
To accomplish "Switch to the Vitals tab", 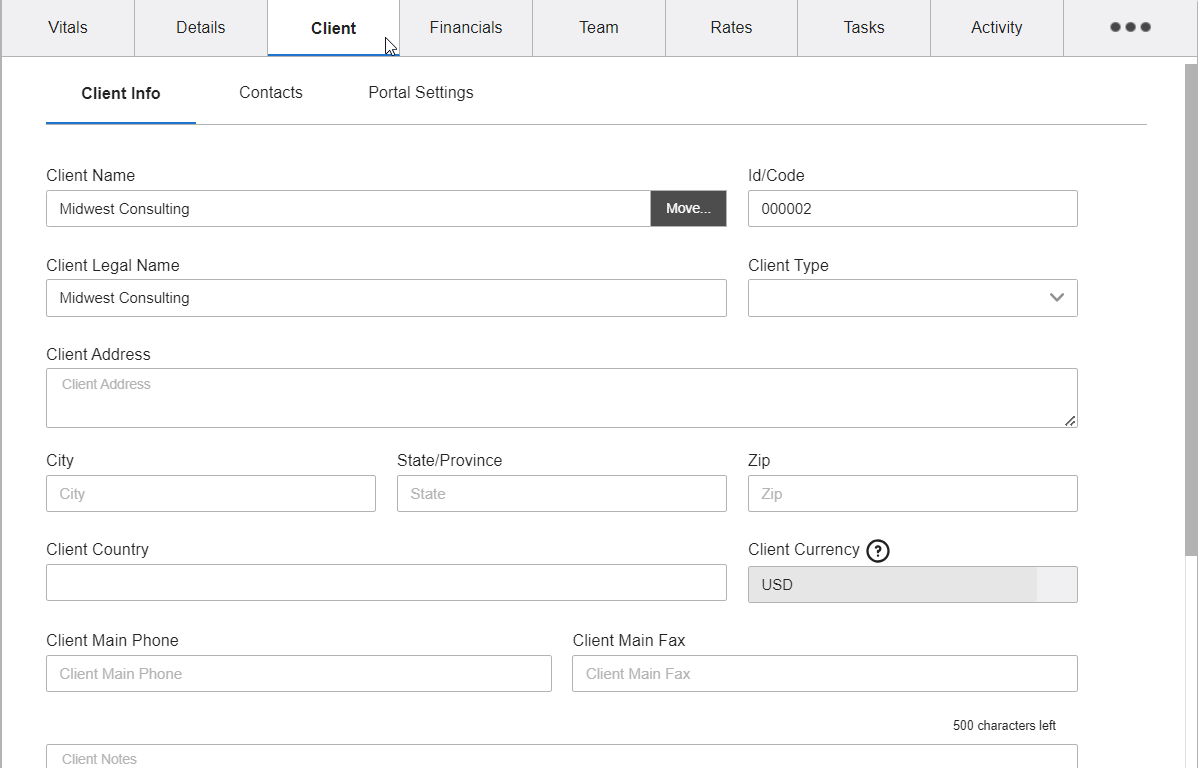I will coord(67,28).
